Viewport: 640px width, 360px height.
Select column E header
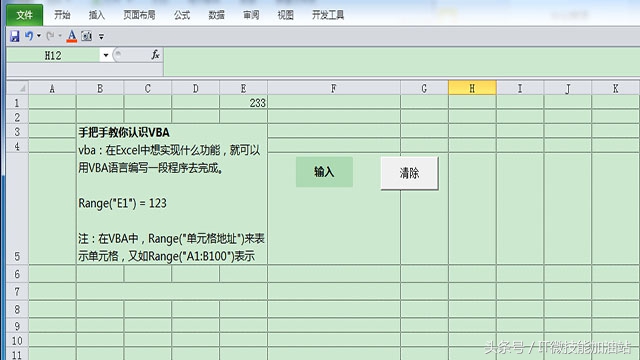pos(243,88)
